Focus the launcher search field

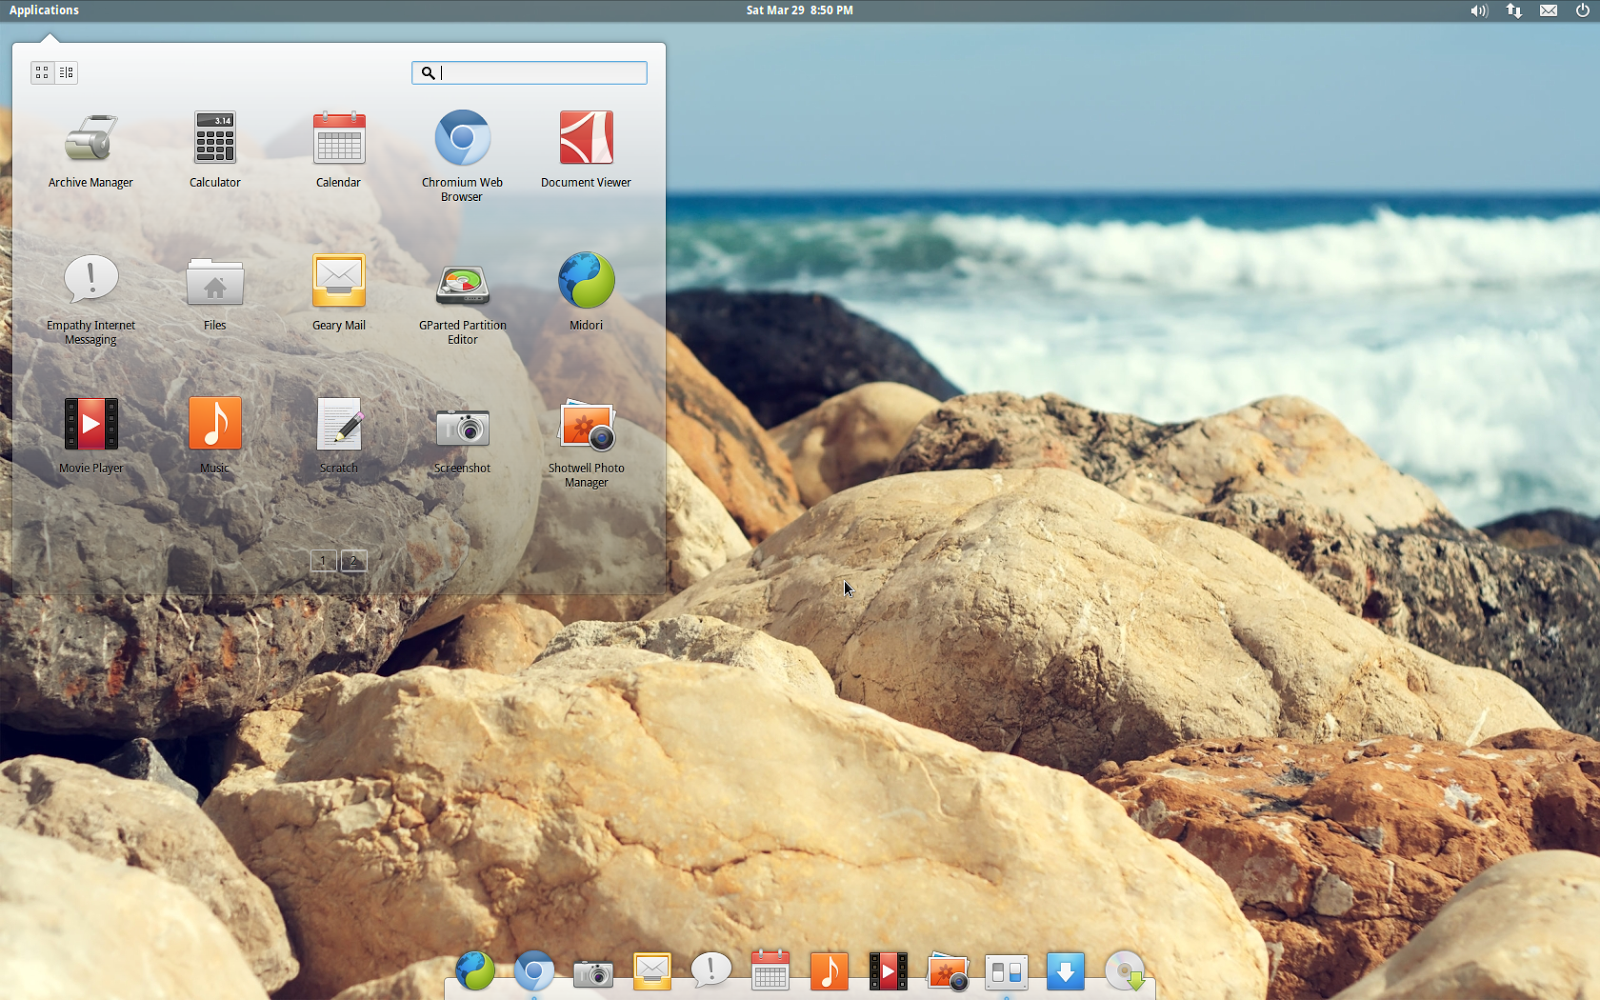(x=529, y=72)
